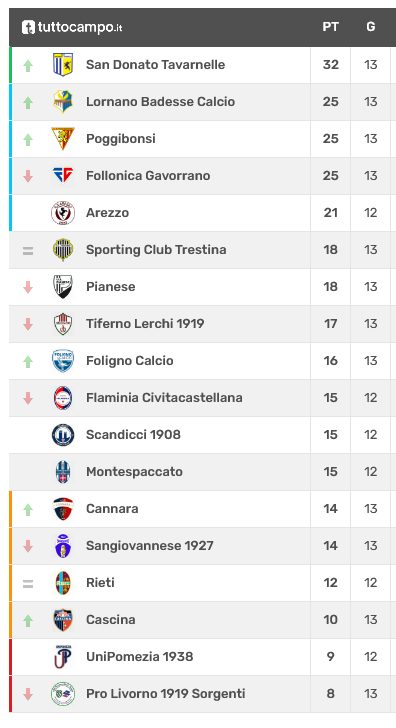Select the G column header
The image size is (396, 728).
(370, 27)
